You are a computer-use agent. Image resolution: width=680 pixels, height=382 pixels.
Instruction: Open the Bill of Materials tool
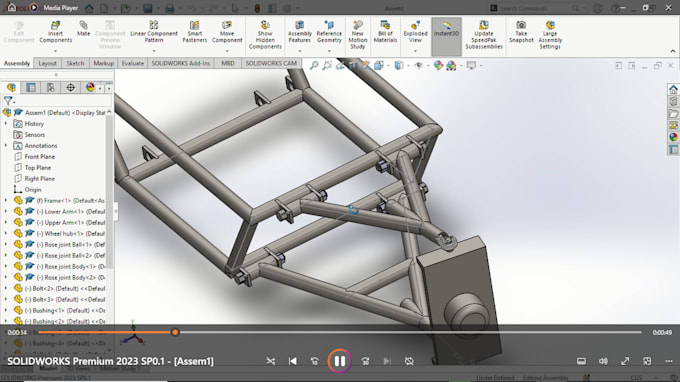click(385, 32)
